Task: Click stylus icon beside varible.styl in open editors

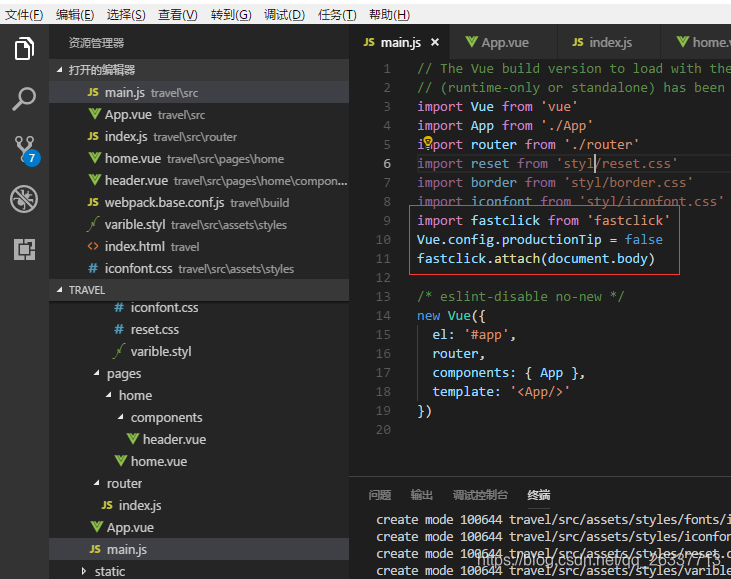Action: click(x=93, y=224)
